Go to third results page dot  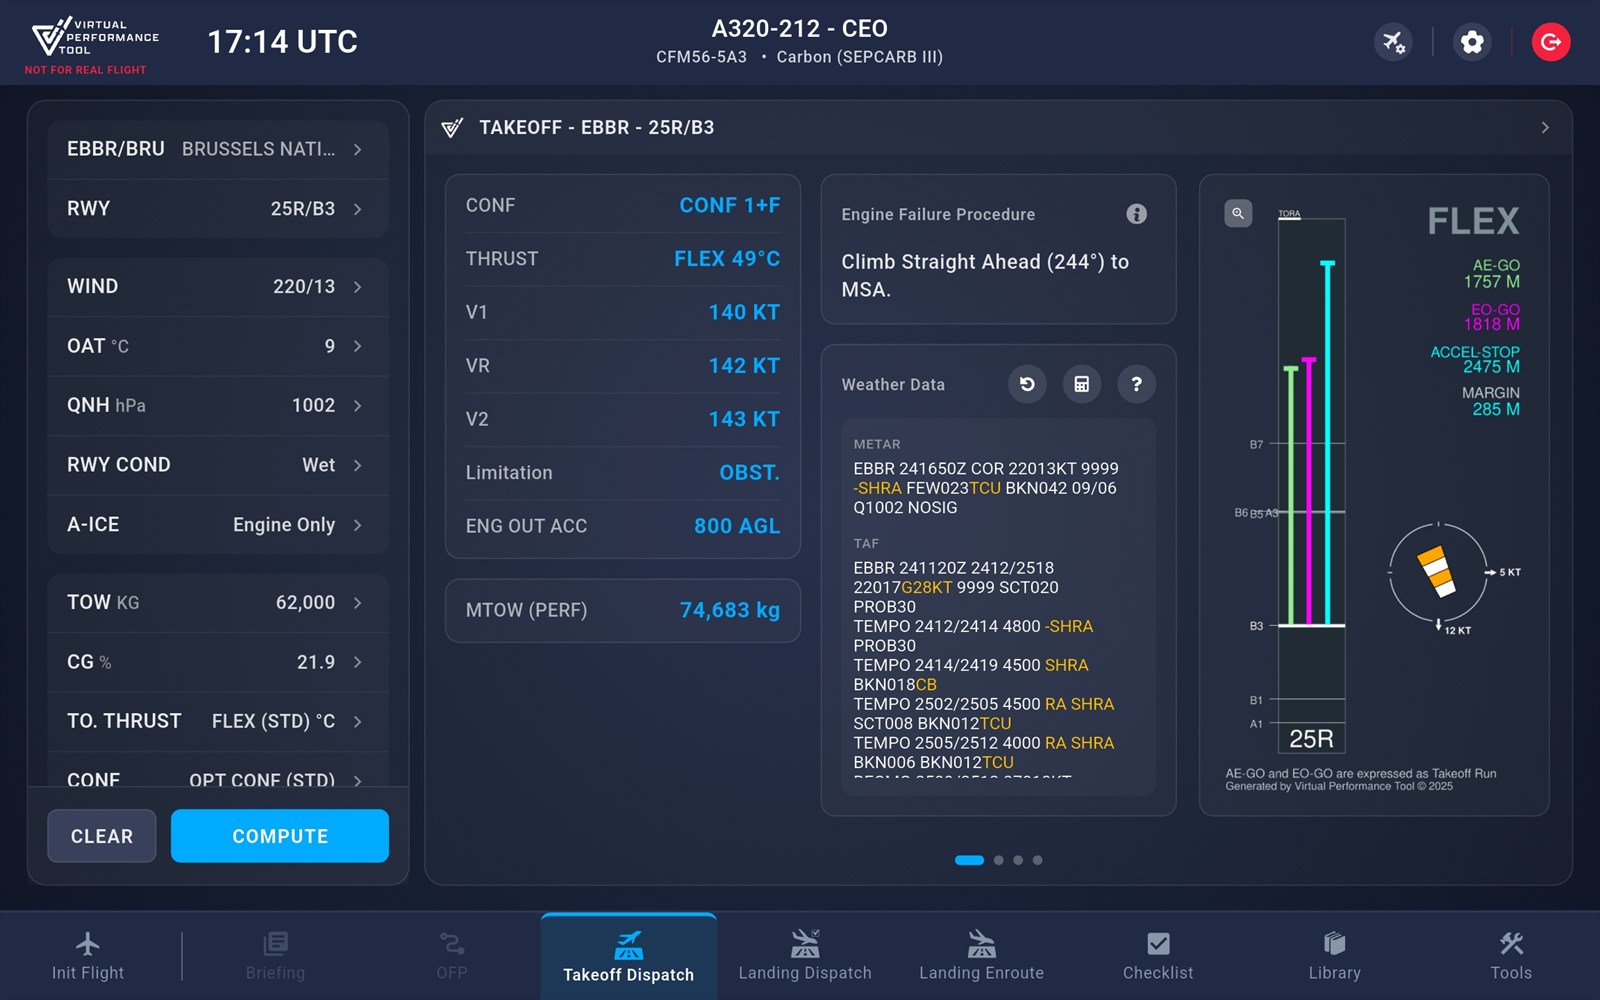[1018, 860]
